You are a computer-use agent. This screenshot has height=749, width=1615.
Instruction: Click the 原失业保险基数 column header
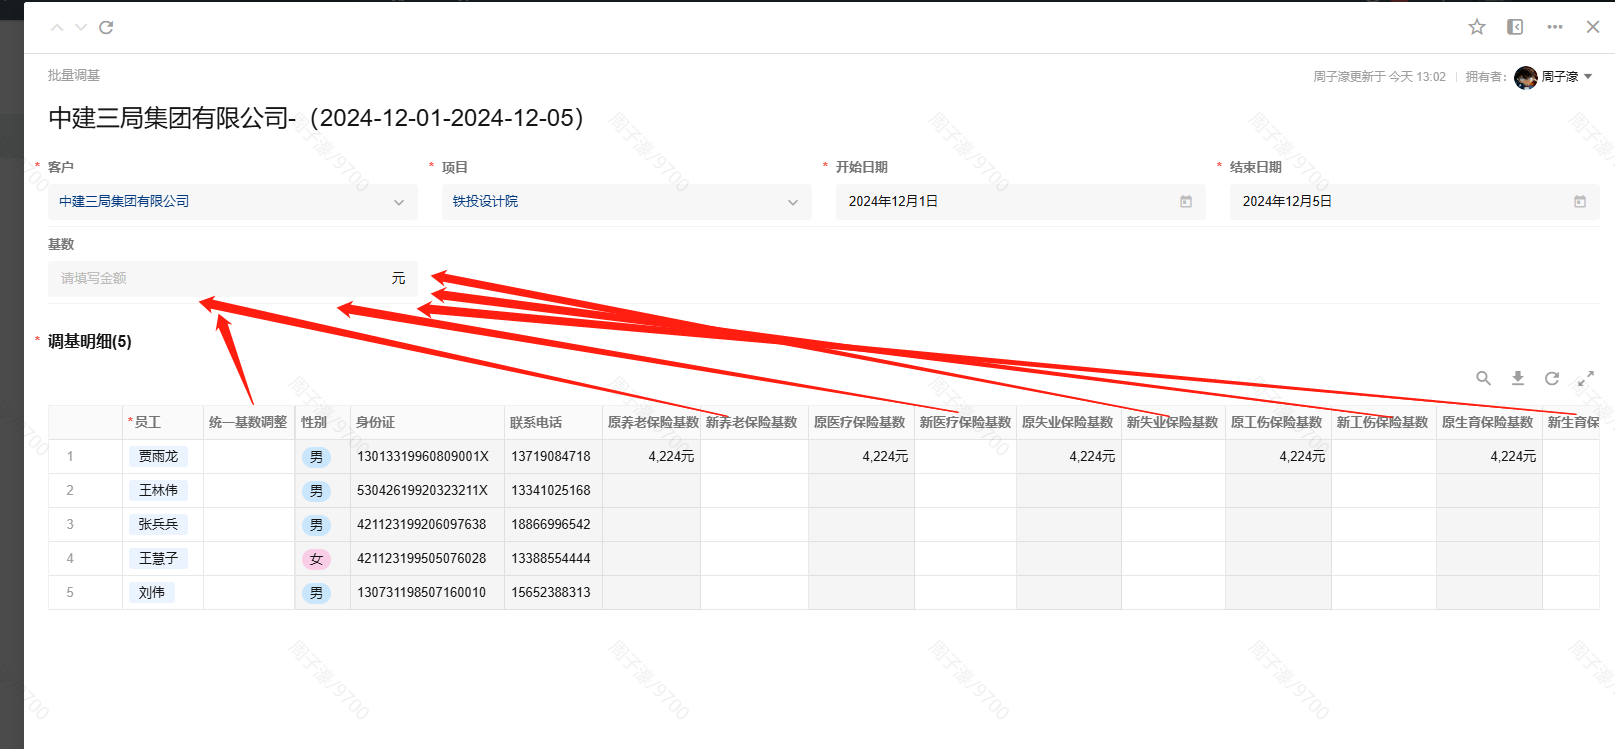(1069, 423)
